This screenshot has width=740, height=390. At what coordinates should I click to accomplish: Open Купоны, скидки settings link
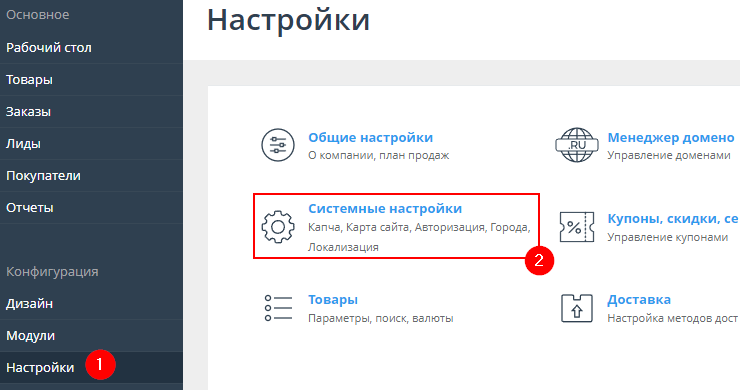point(673,219)
